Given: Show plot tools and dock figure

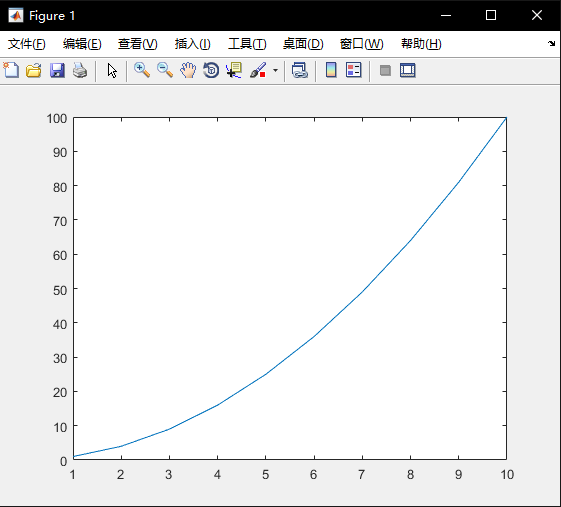Looking at the screenshot, I should pyautogui.click(x=408, y=70).
